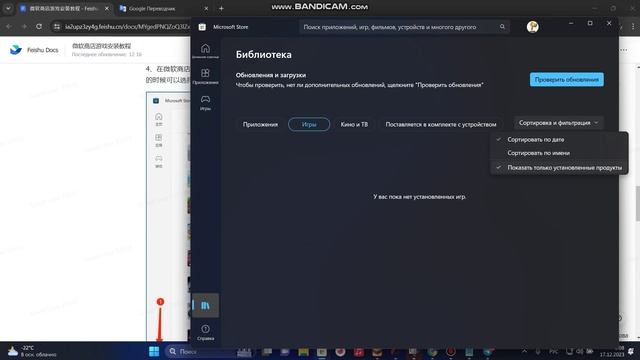Reload the page in Chrome
Image resolution: width=640 pixels, height=360 pixels.
coord(39,27)
